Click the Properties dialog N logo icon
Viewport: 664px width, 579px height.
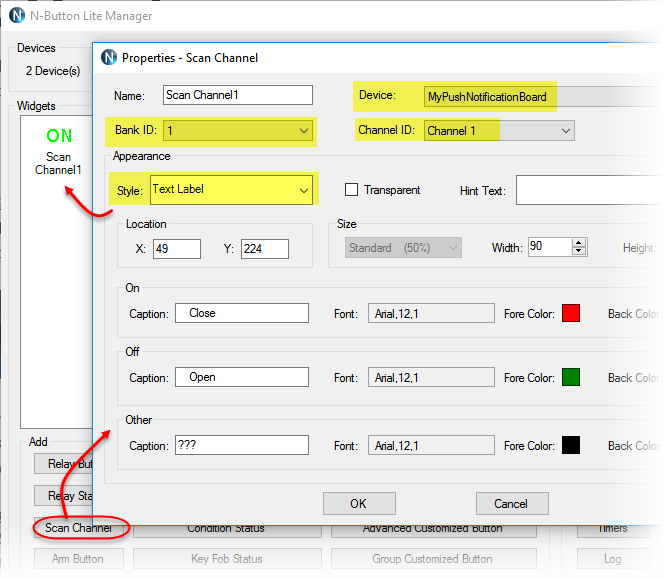pyautogui.click(x=109, y=57)
